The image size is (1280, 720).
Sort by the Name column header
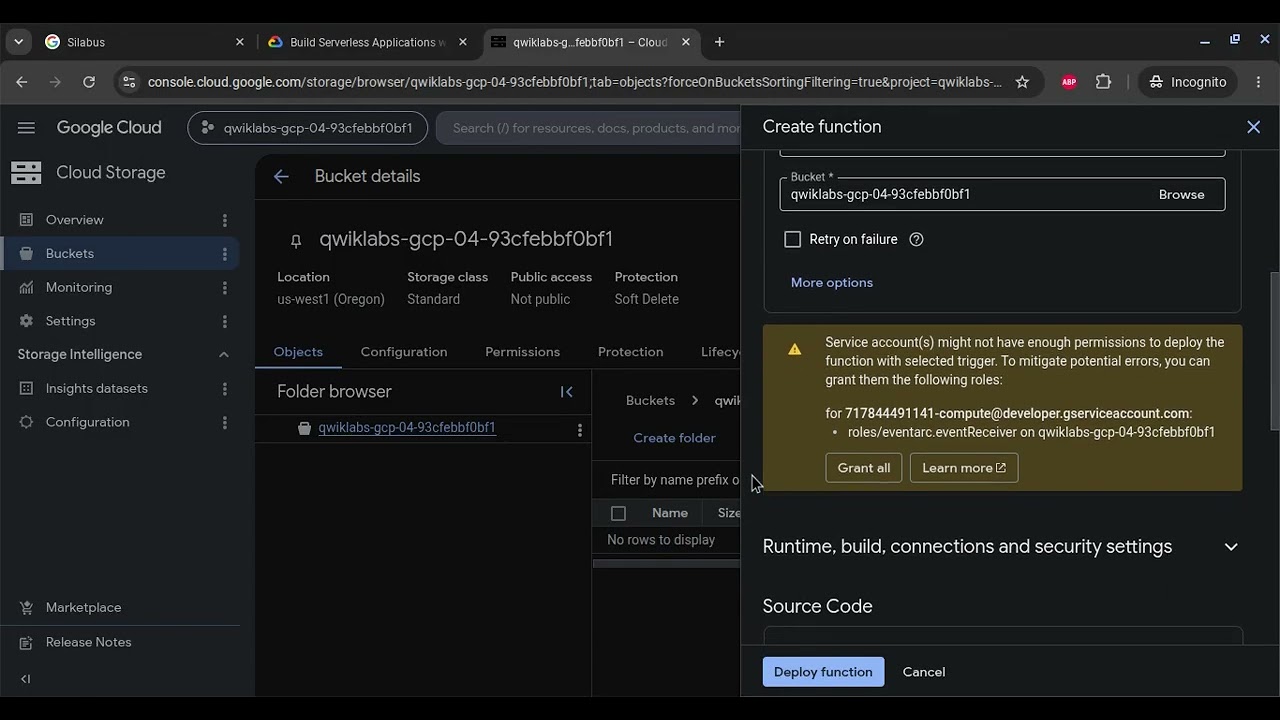[670, 513]
